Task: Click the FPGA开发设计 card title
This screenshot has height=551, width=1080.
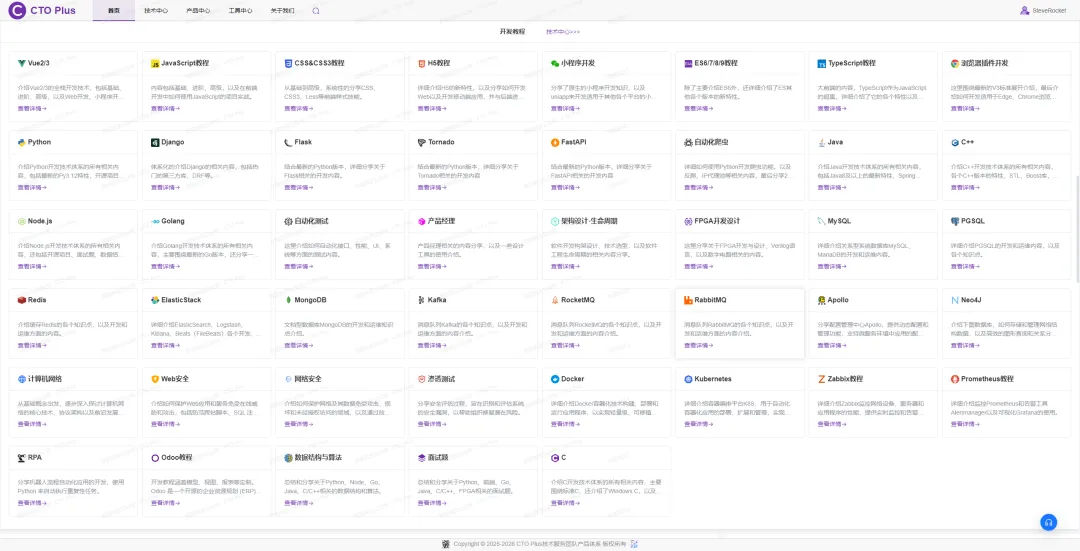Action: pos(717,222)
